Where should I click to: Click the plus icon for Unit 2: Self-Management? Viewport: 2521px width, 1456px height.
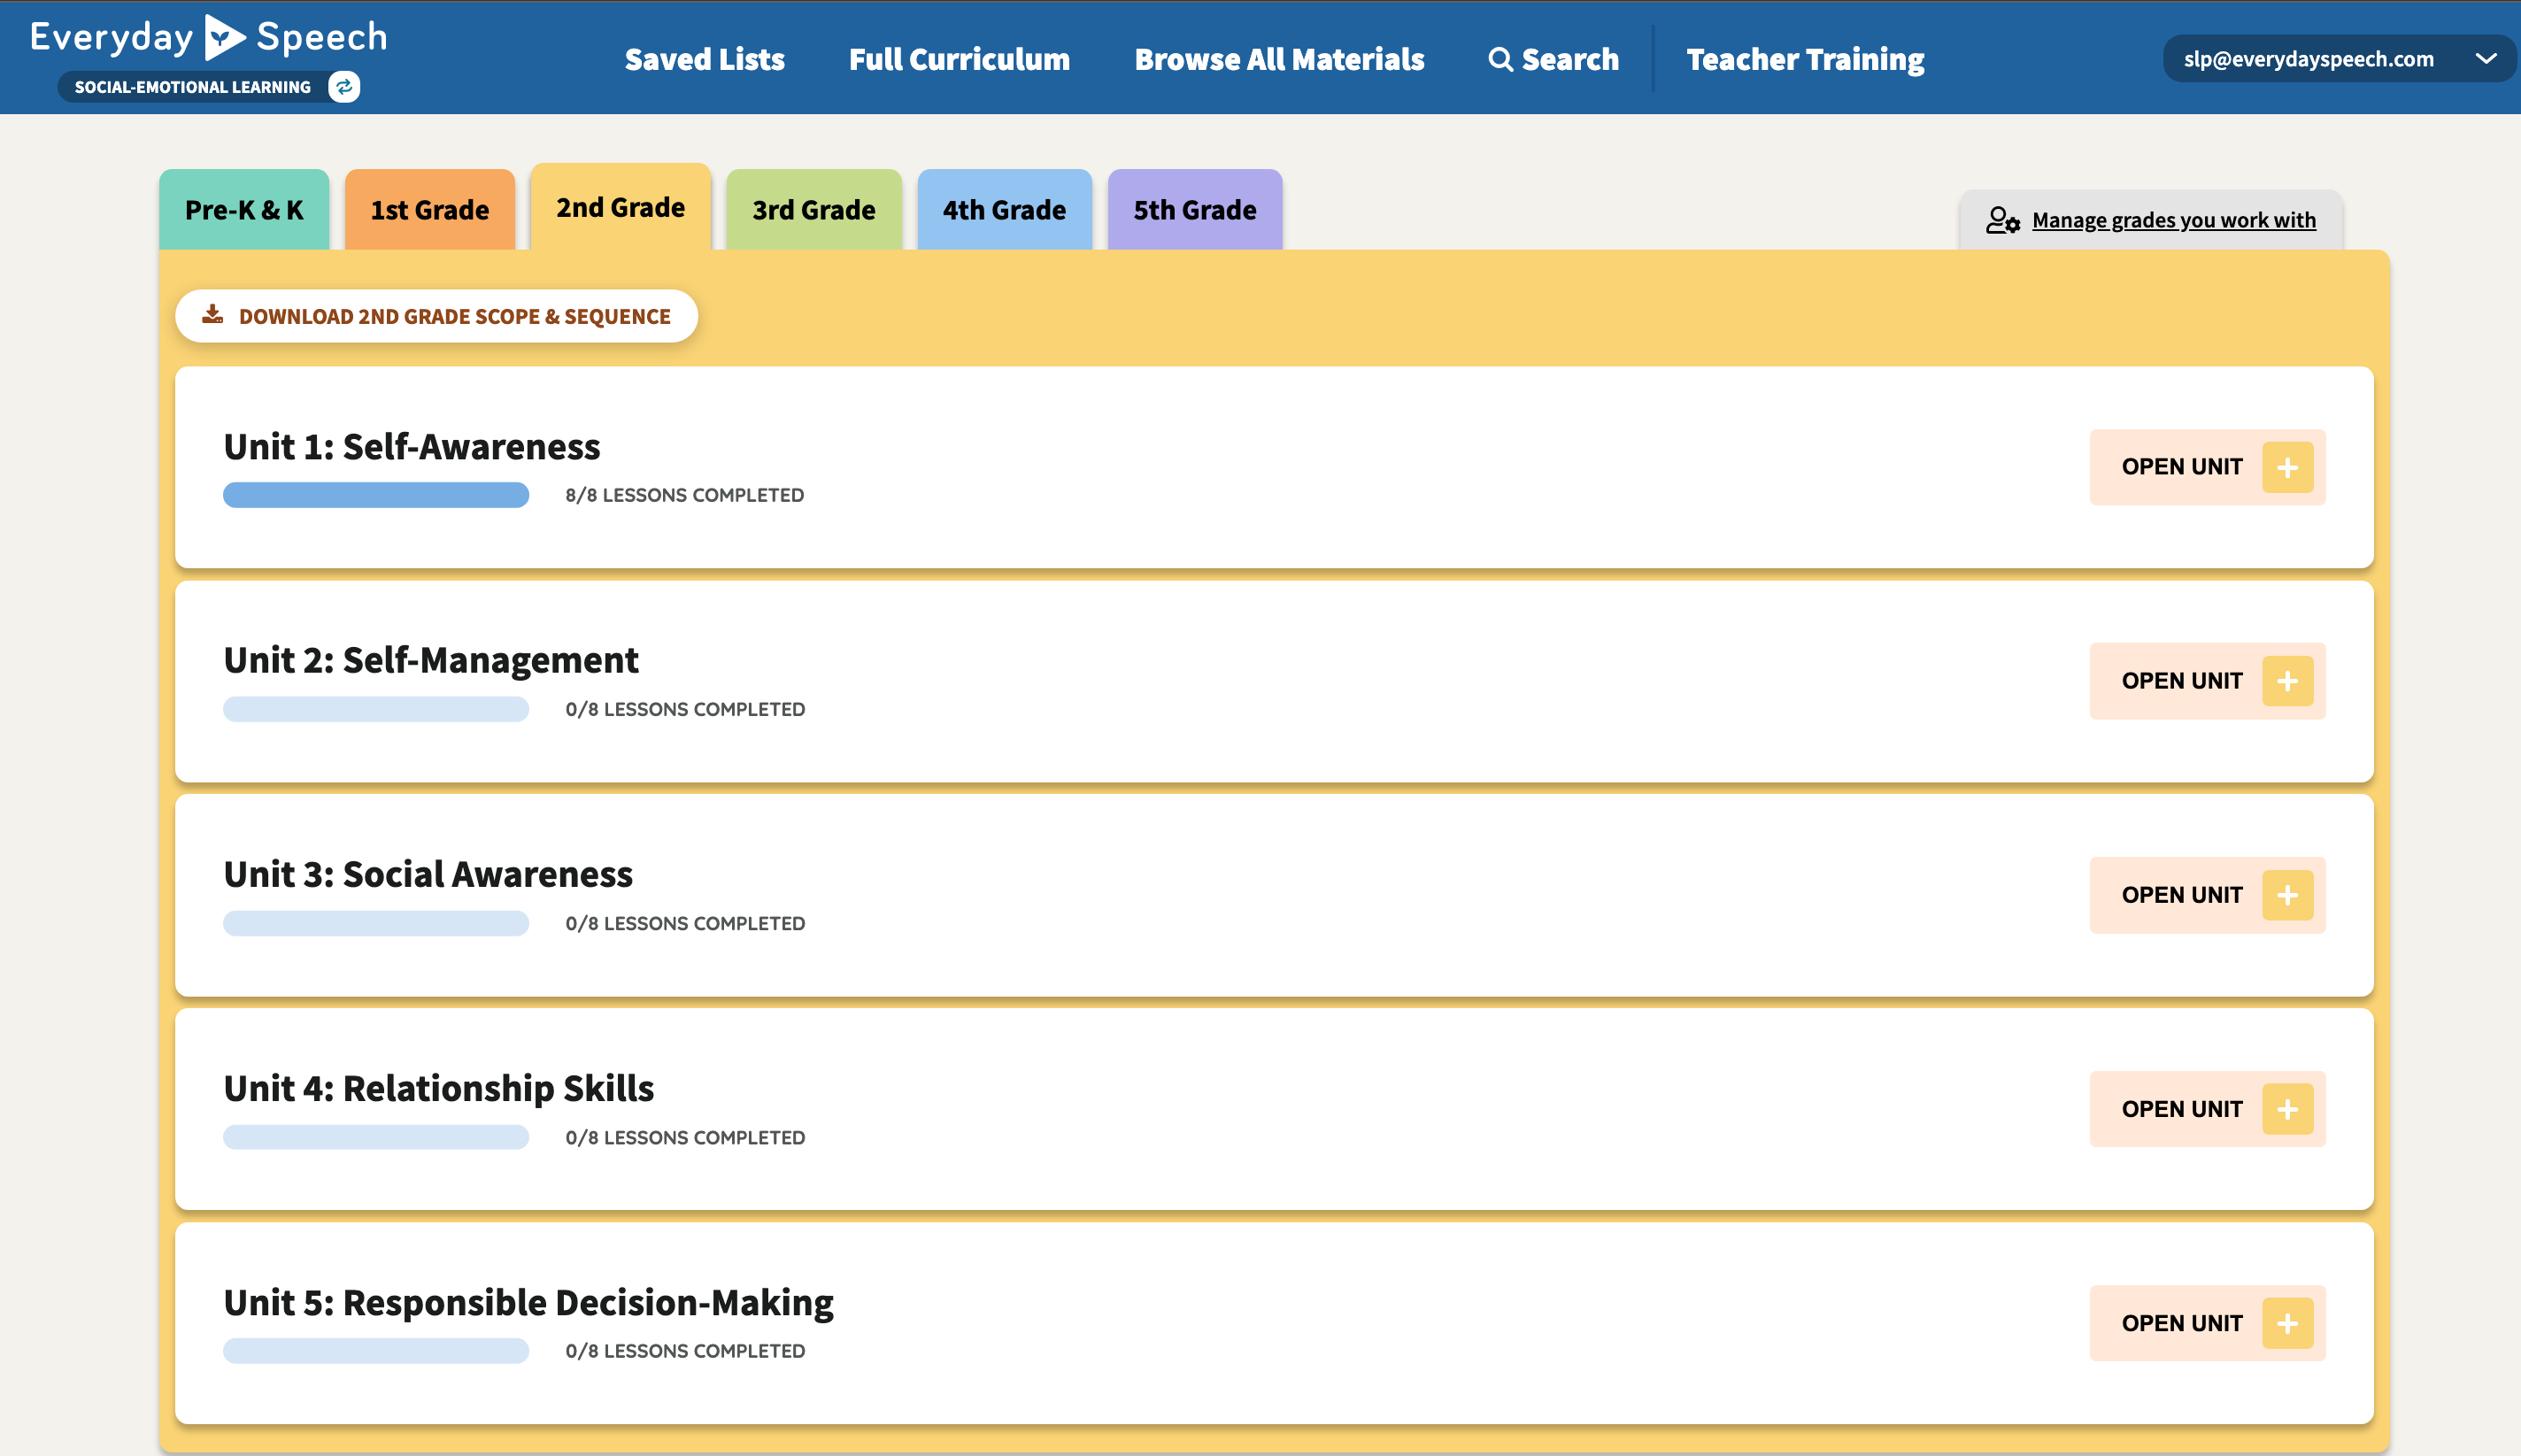pyautogui.click(x=2288, y=681)
